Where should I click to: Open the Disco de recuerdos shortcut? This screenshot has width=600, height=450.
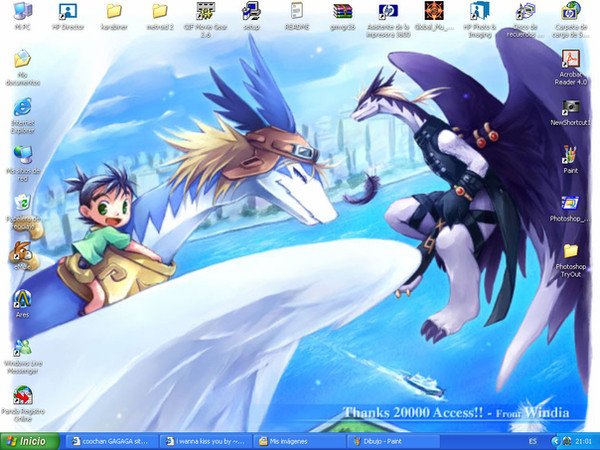[525, 11]
